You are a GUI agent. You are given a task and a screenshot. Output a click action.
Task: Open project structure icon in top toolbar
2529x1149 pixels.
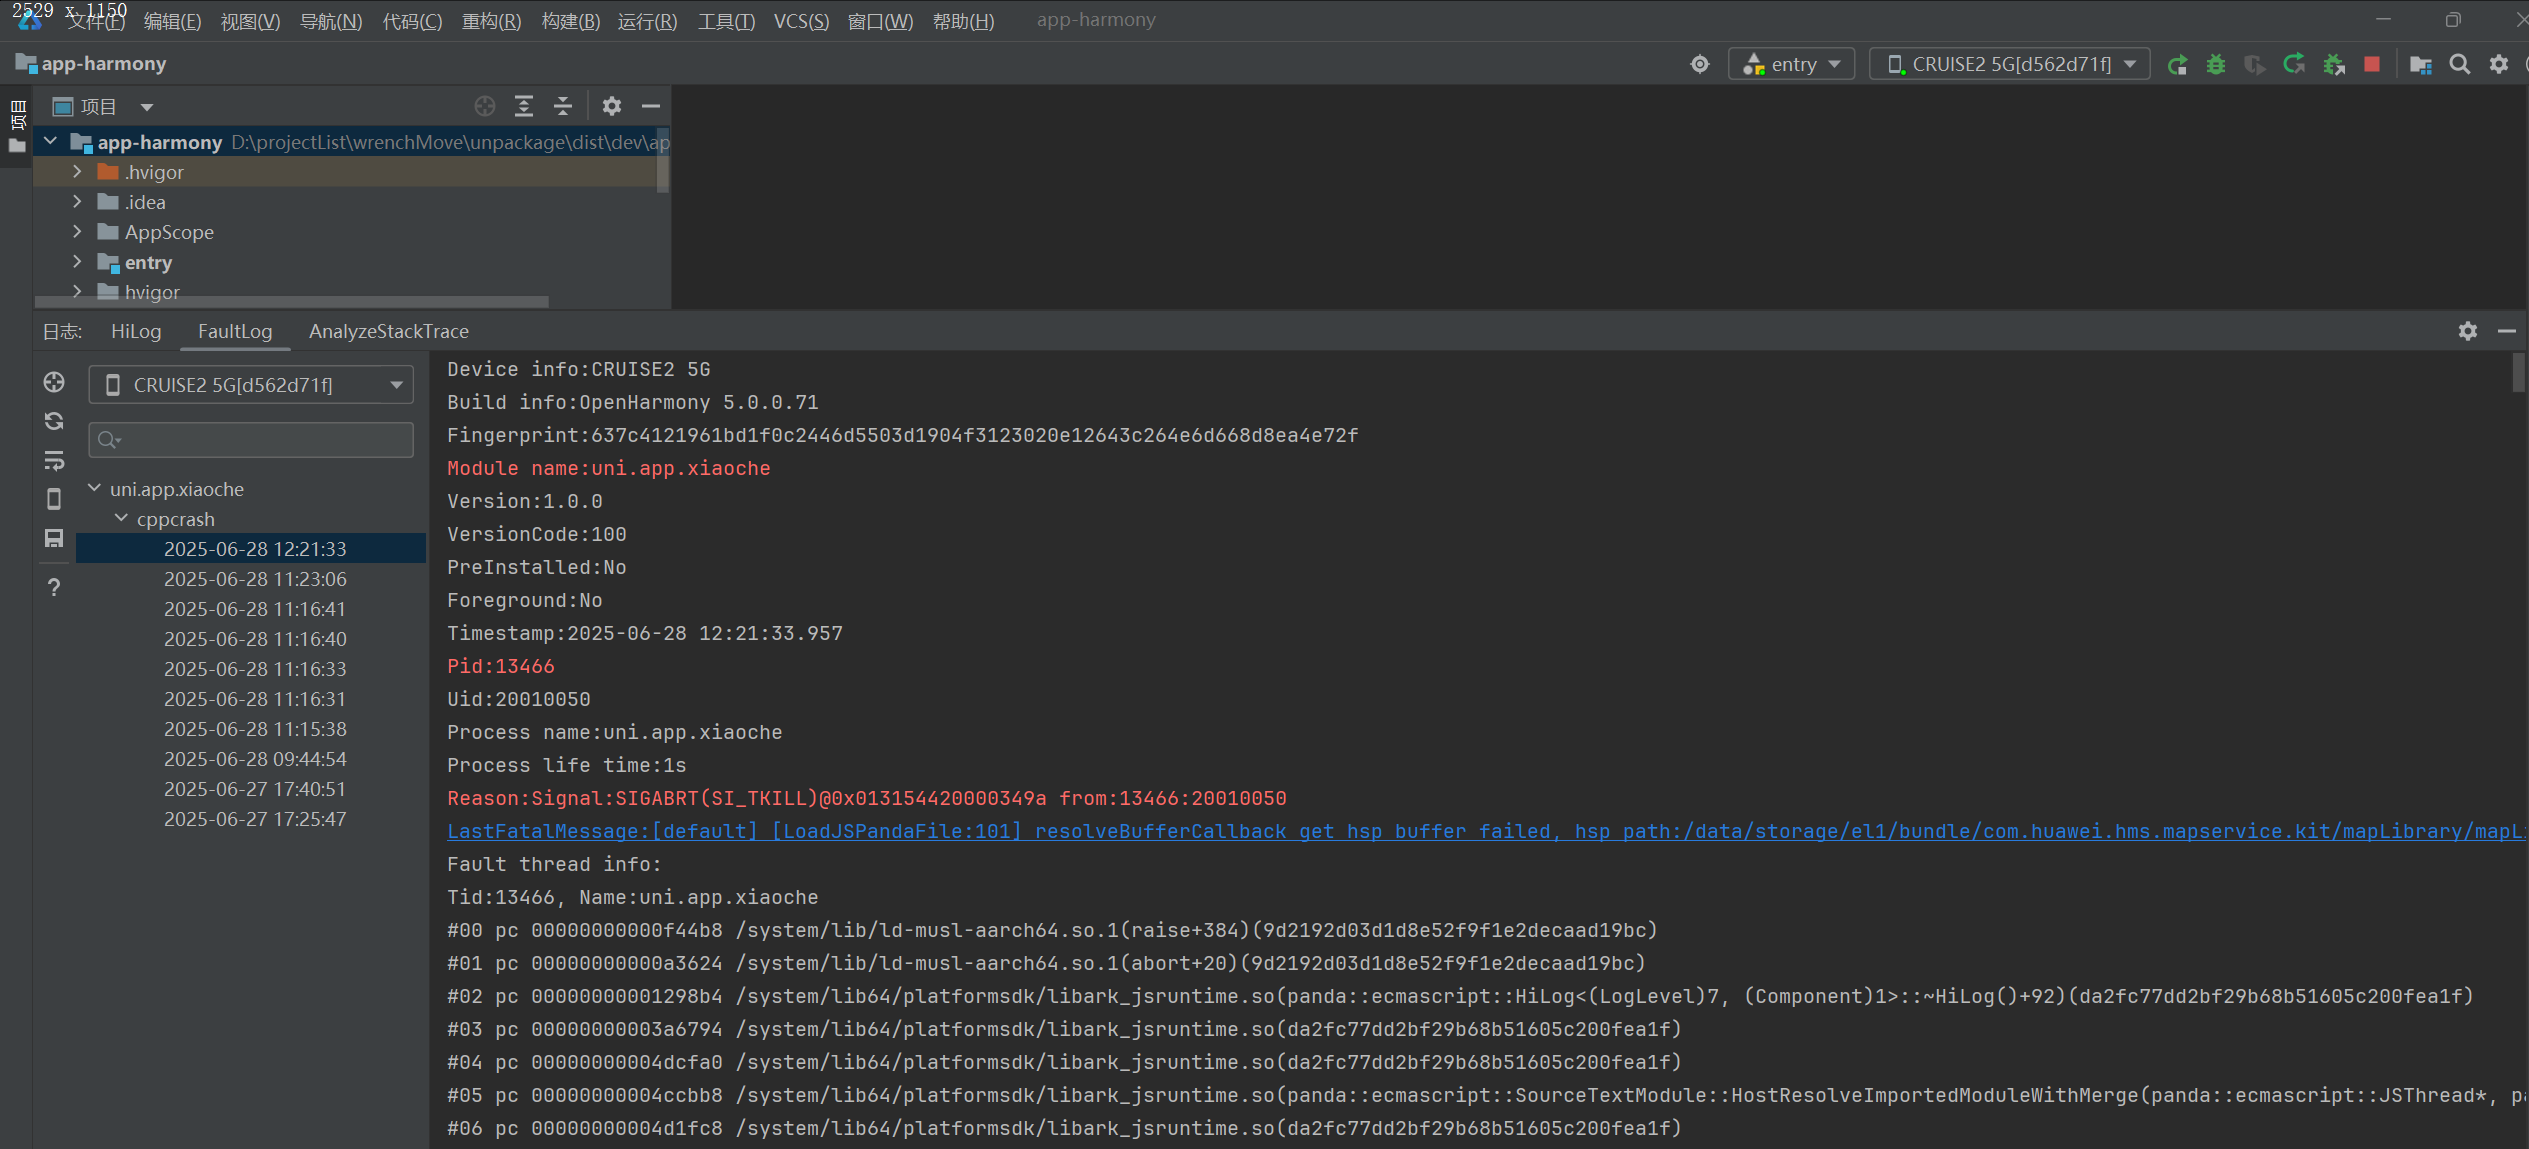point(2421,65)
